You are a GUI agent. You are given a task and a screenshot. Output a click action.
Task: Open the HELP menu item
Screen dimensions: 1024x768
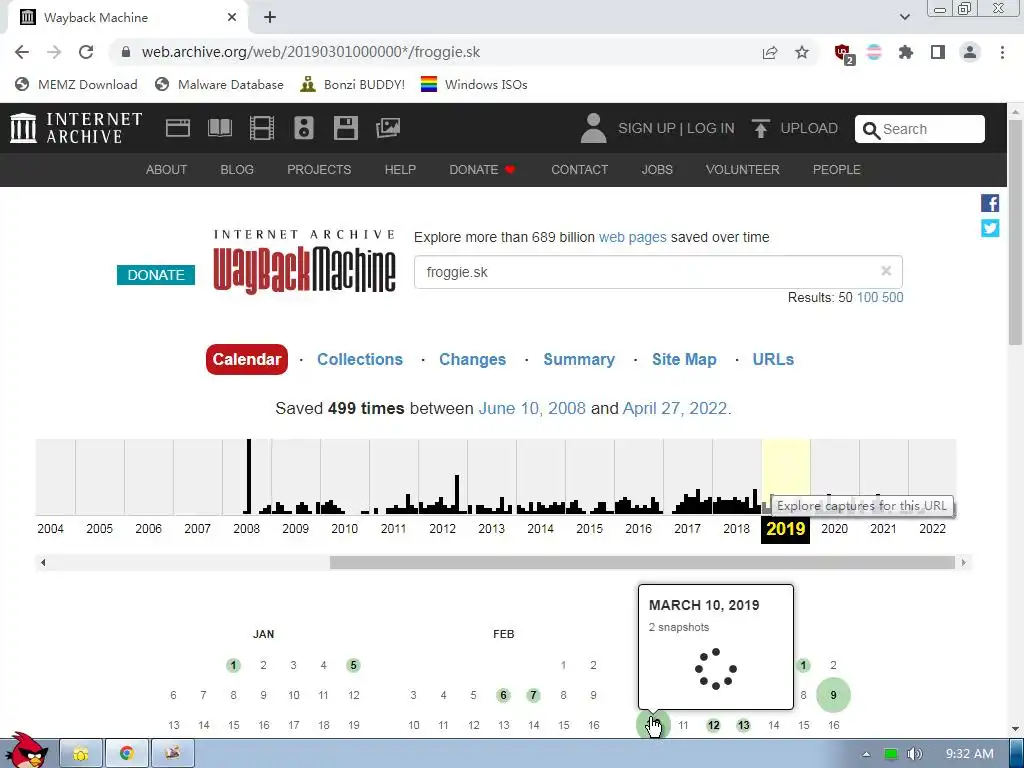tap(400, 170)
